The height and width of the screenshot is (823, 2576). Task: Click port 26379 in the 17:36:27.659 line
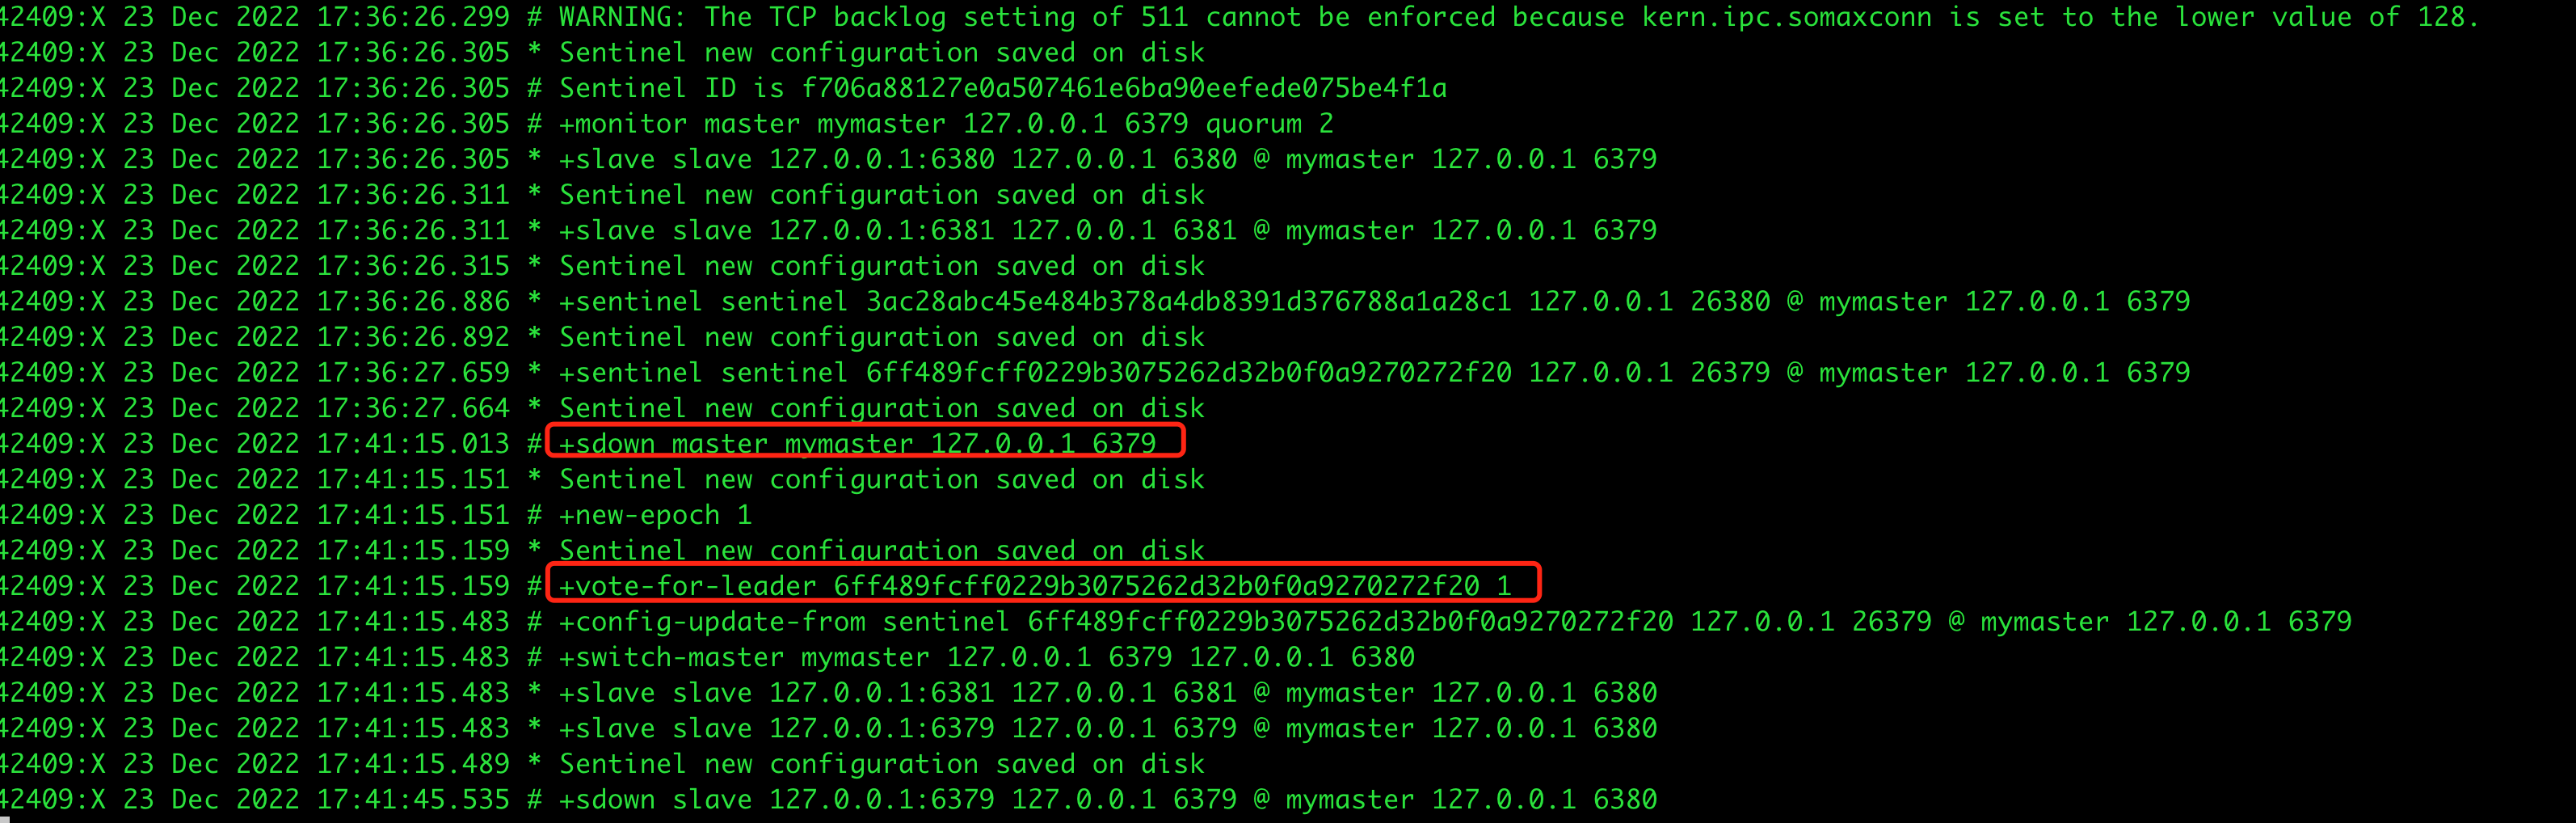[1730, 372]
